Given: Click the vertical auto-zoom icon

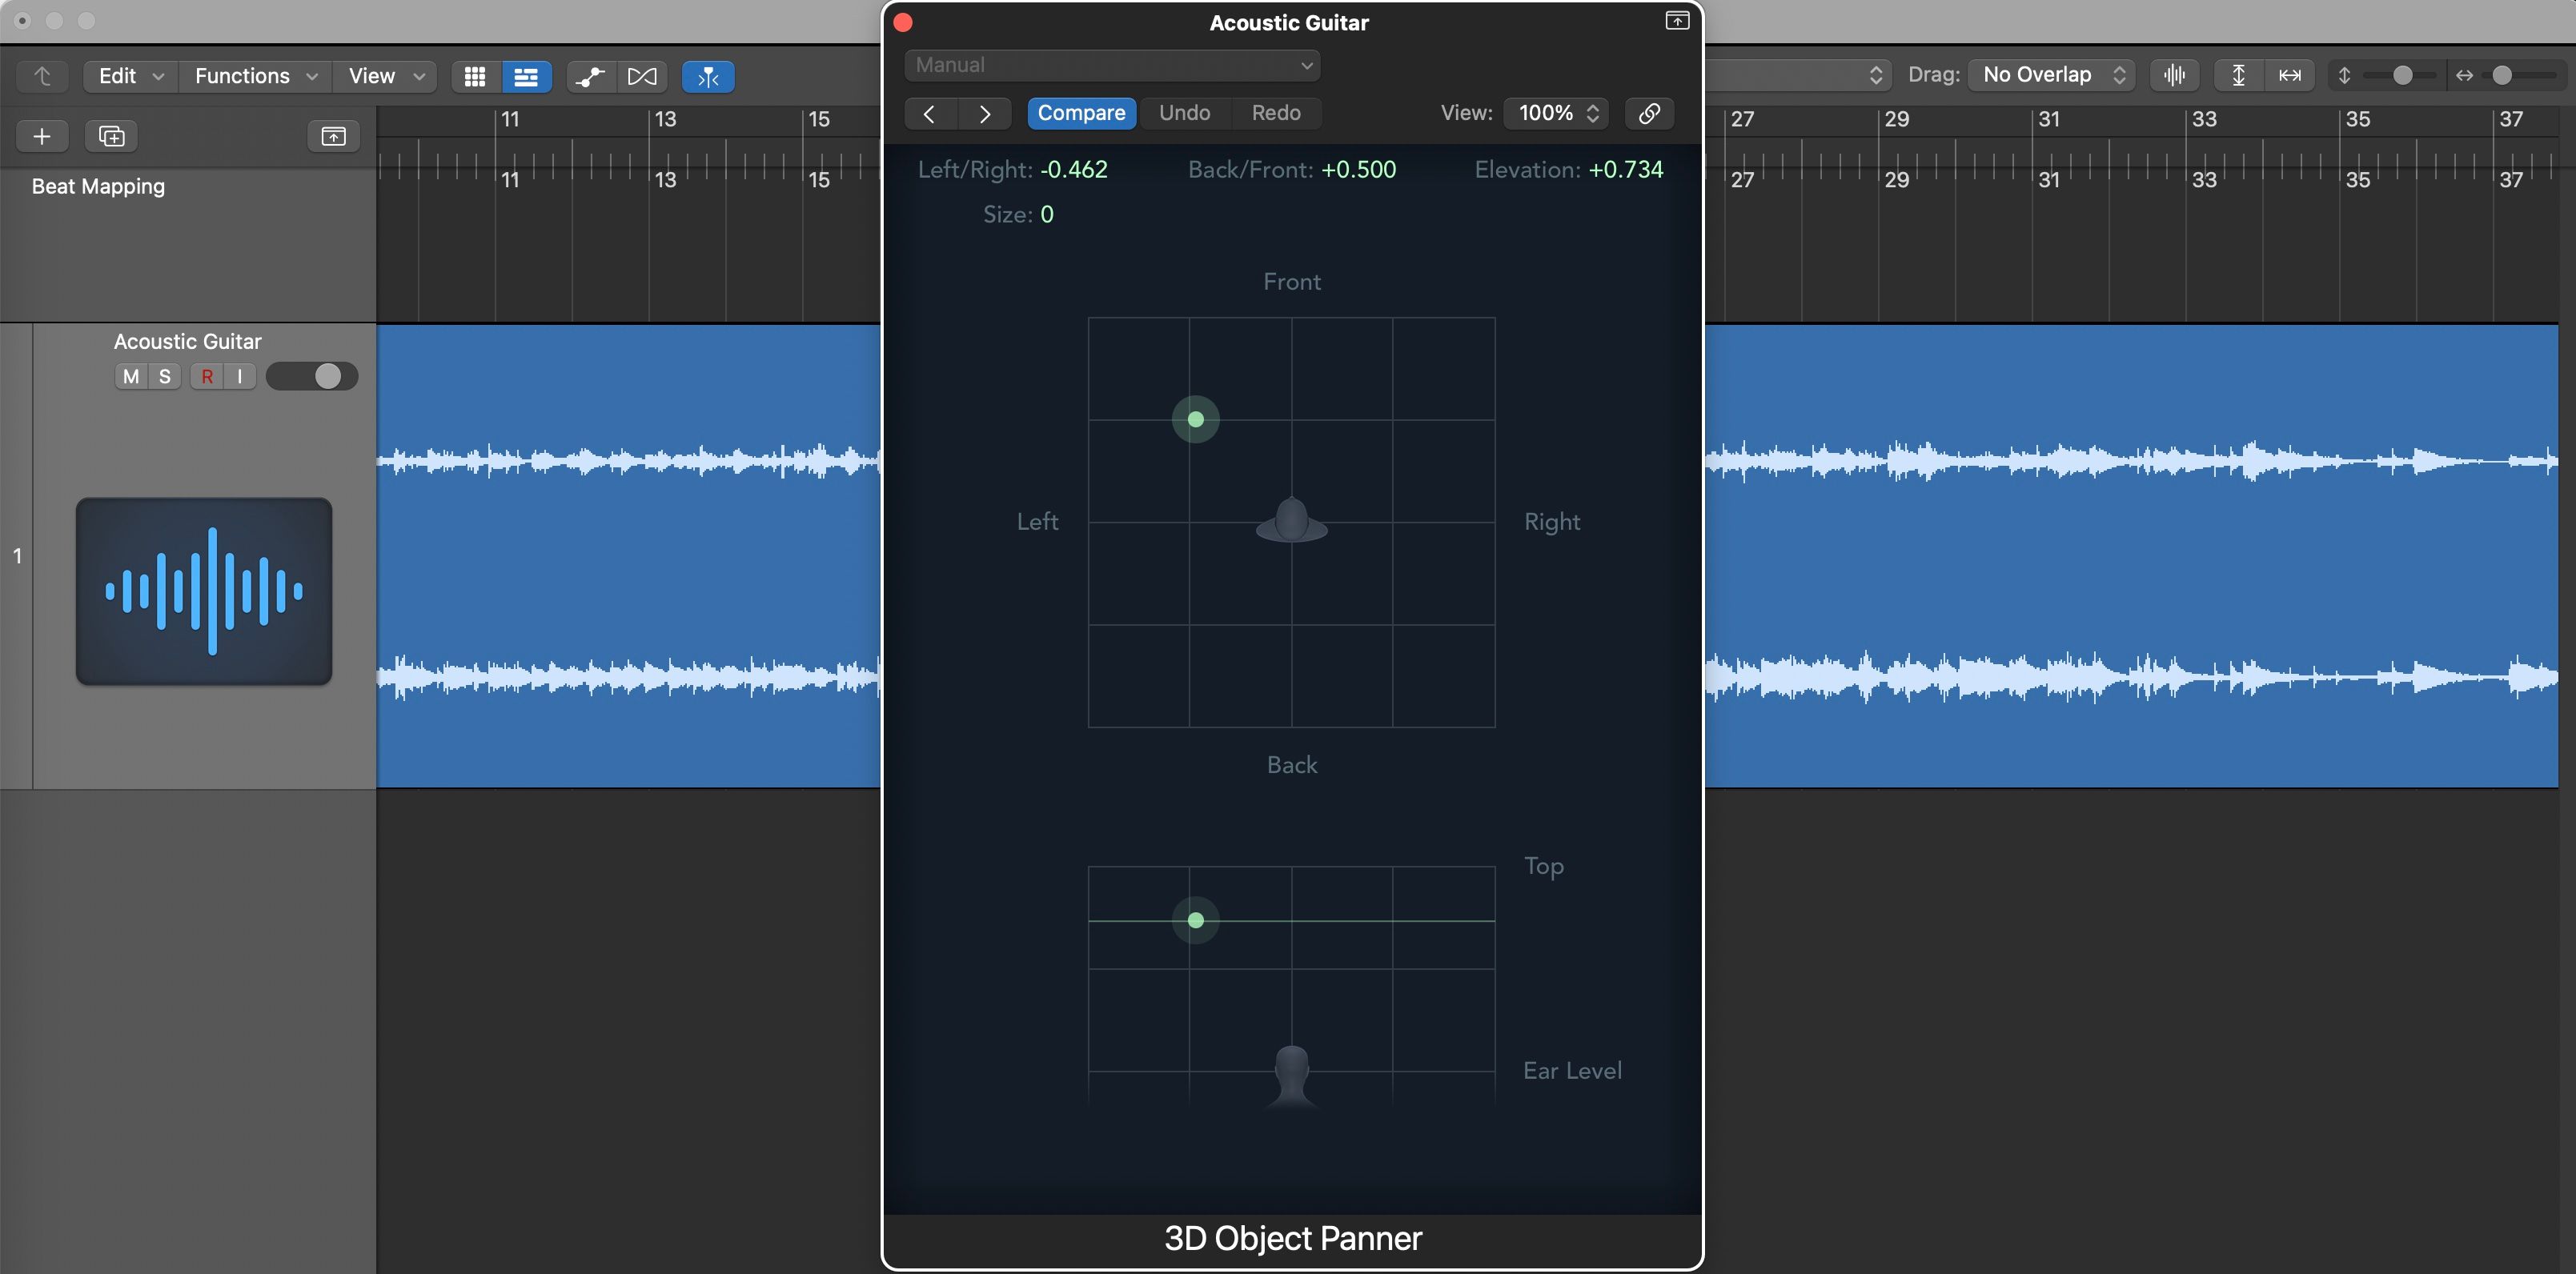Looking at the screenshot, I should 2239,75.
